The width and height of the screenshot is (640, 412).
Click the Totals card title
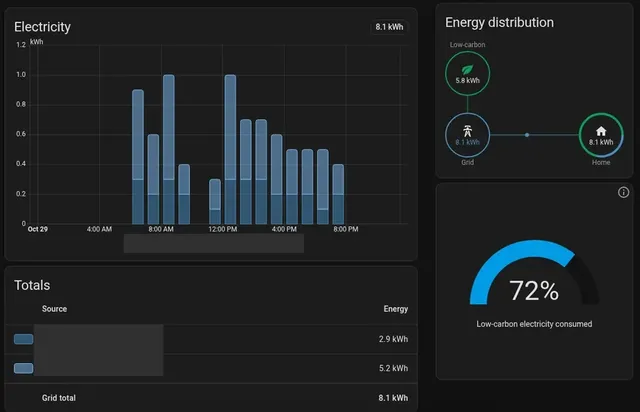coord(32,285)
